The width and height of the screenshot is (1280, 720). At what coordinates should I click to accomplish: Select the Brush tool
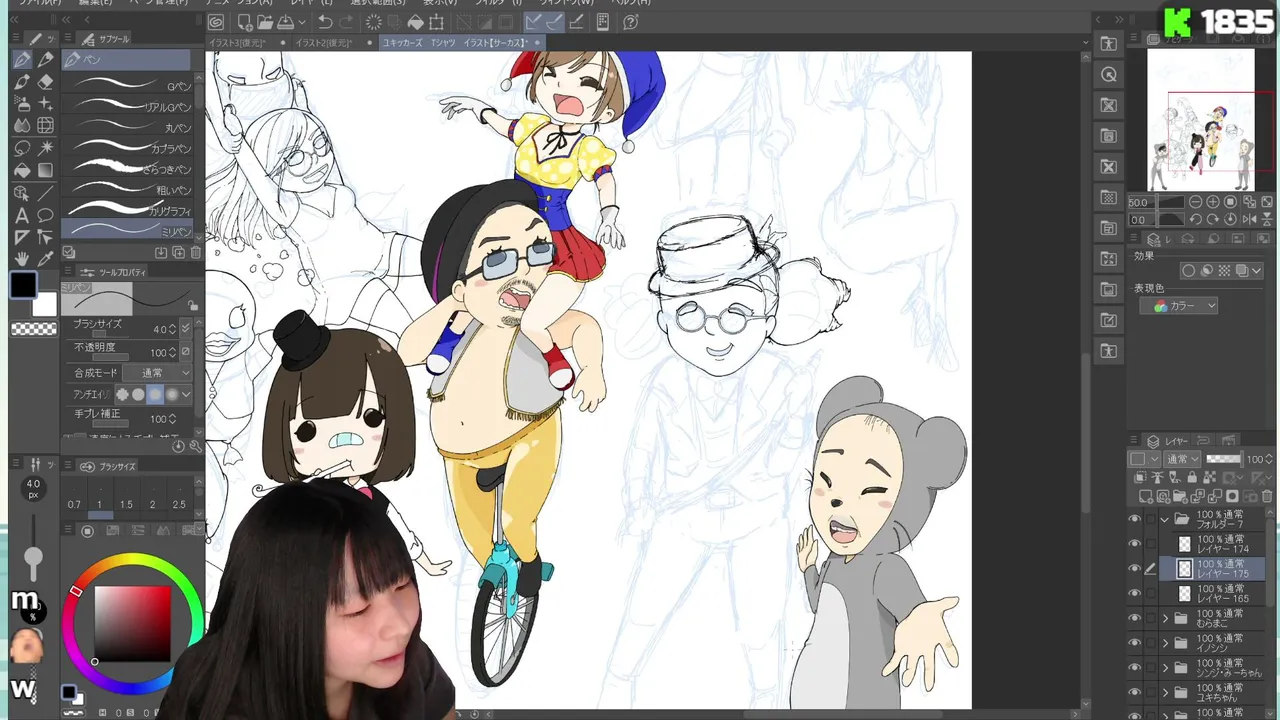pyautogui.click(x=22, y=82)
